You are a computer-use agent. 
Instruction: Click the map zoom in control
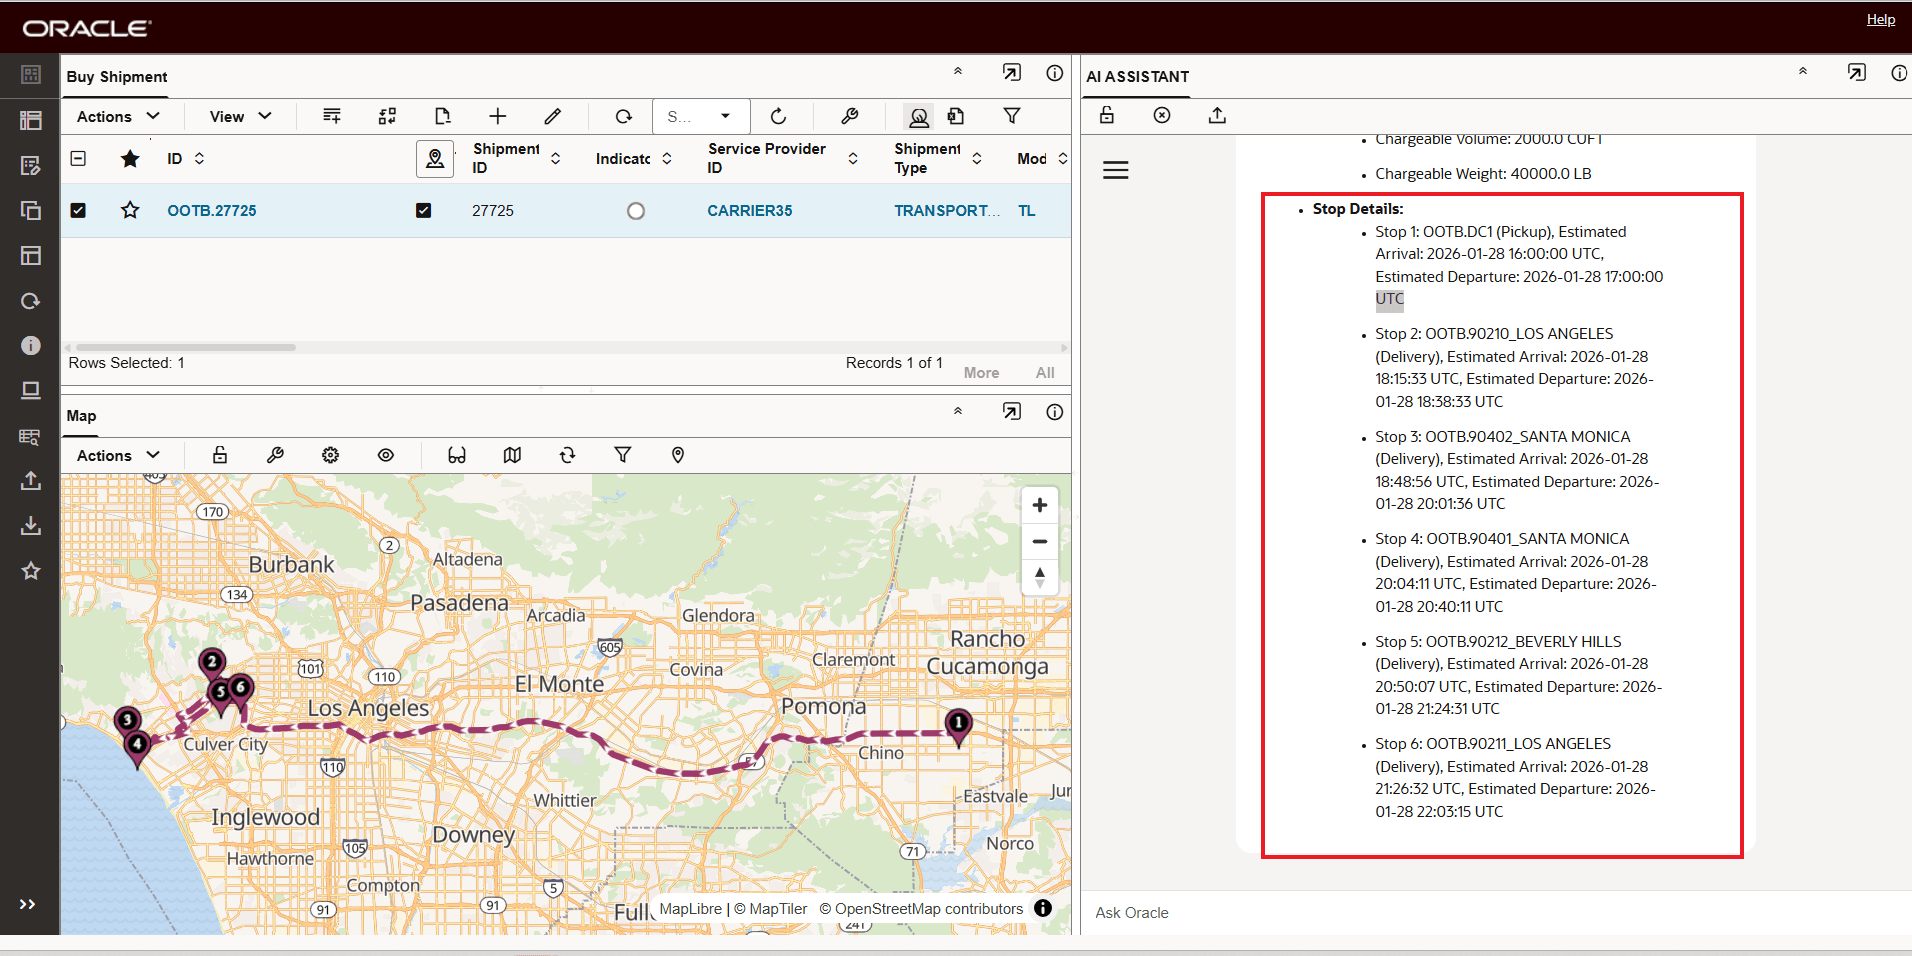coord(1039,505)
